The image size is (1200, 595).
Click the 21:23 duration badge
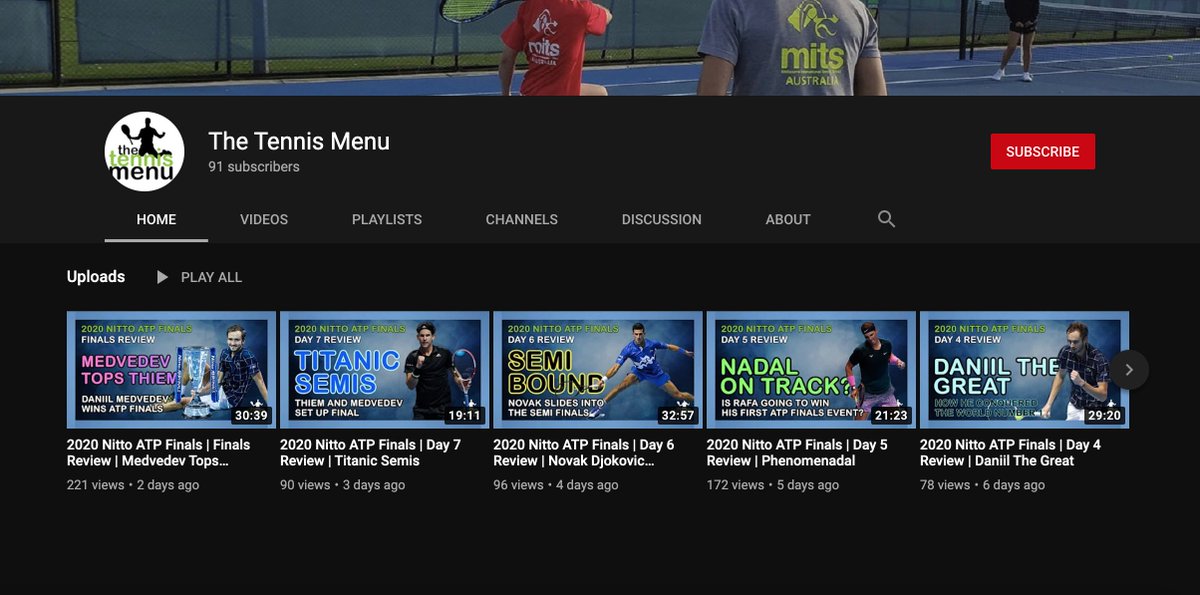pos(890,415)
